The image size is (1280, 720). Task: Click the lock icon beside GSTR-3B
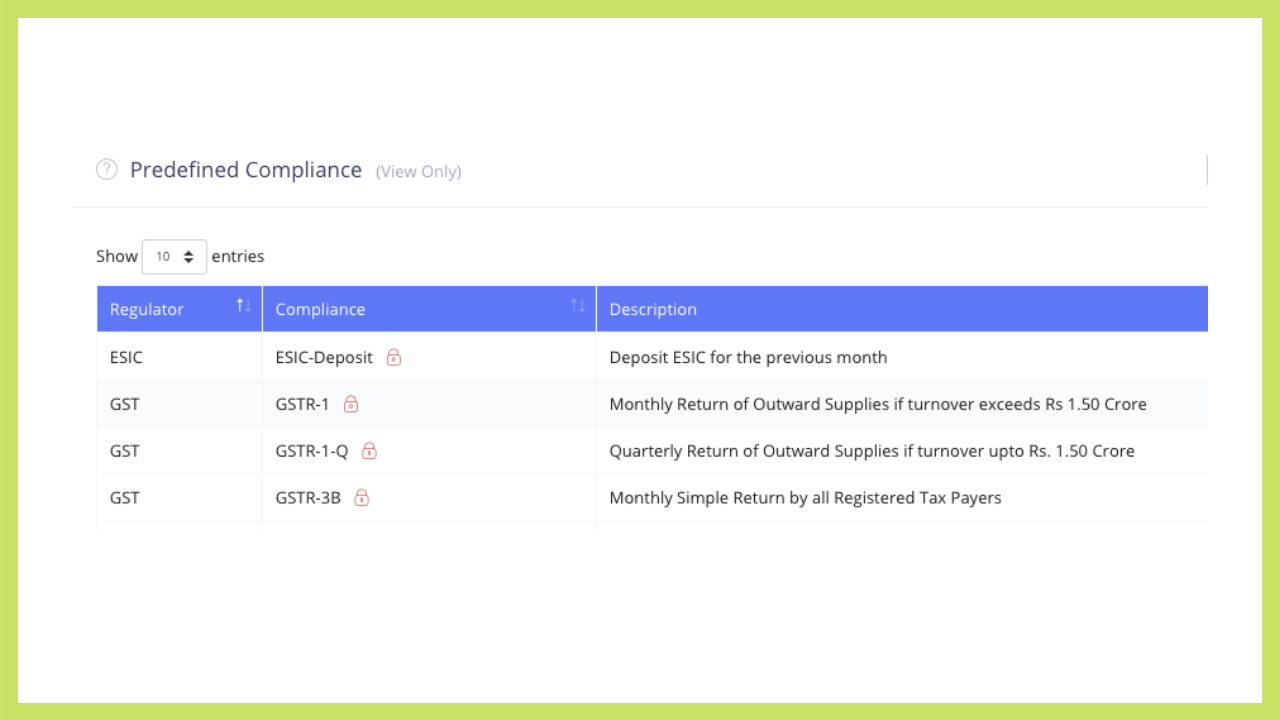[362, 497]
